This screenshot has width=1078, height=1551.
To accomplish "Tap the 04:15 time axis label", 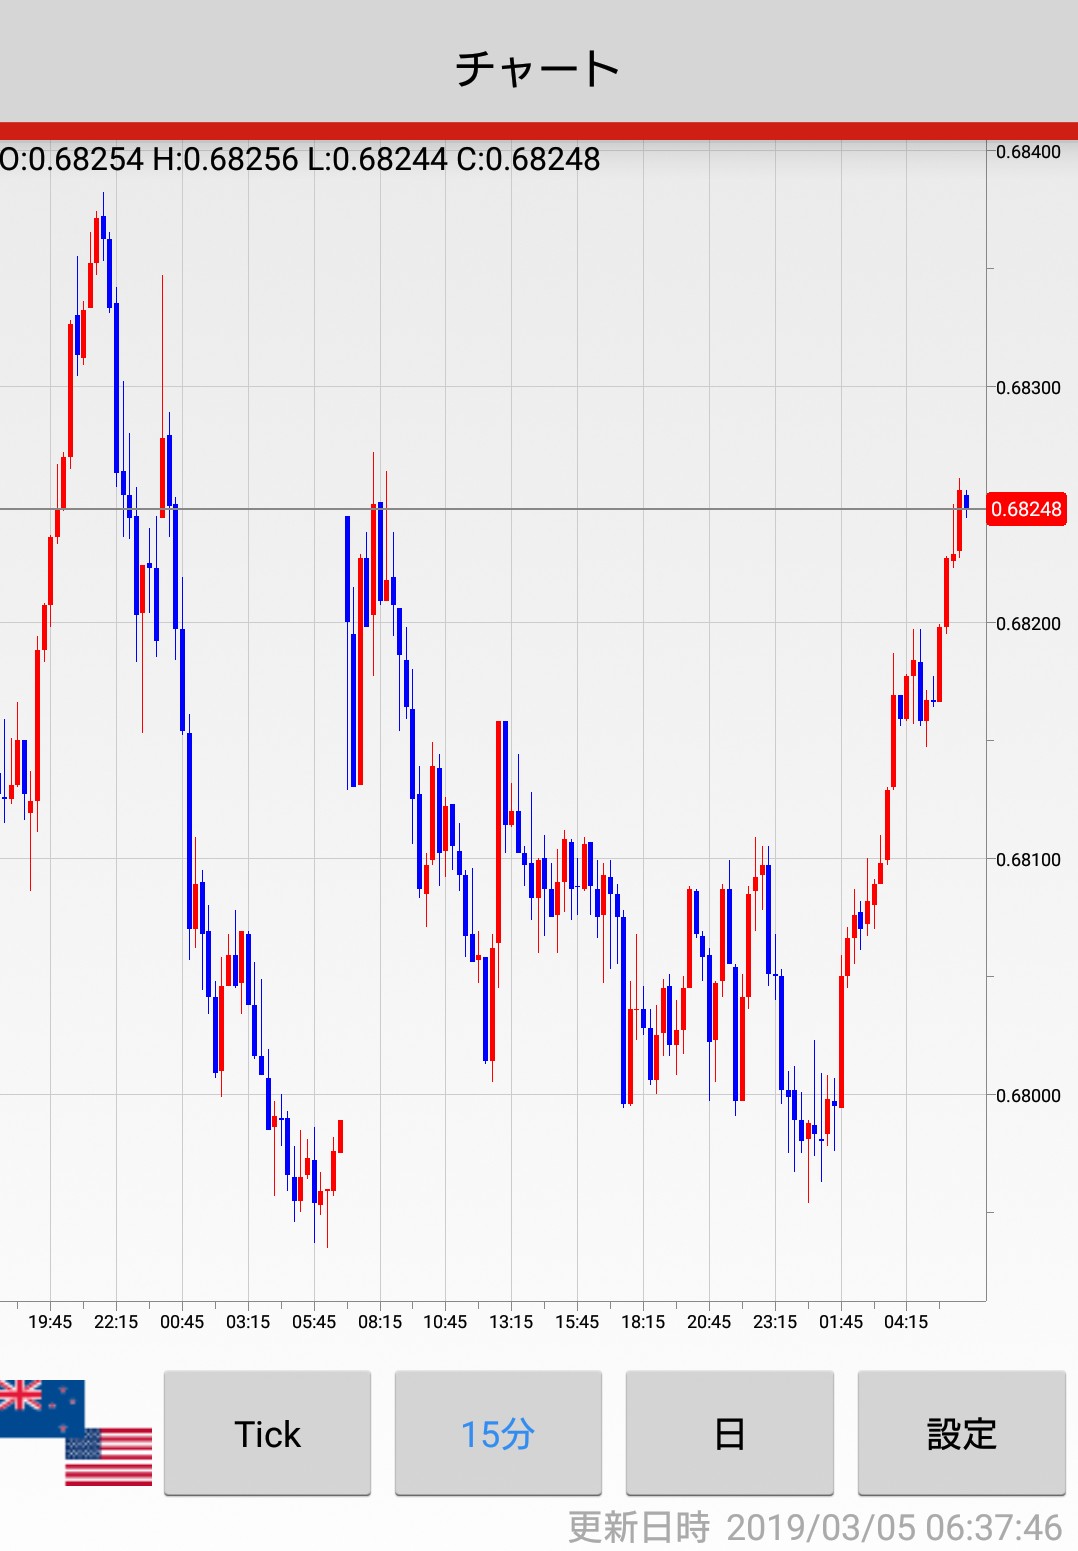I will click(x=906, y=1321).
